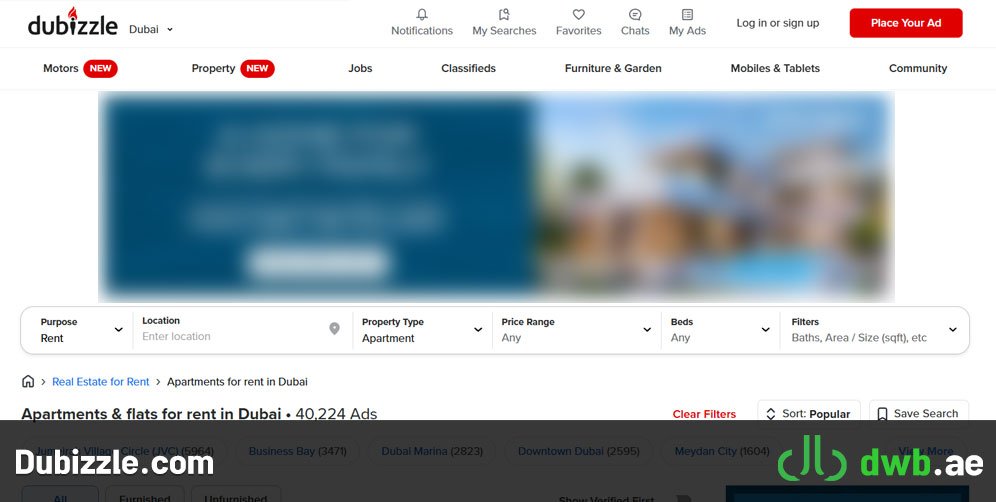996x502 pixels.
Task: Open the Price Range dropdown
Action: 576,330
